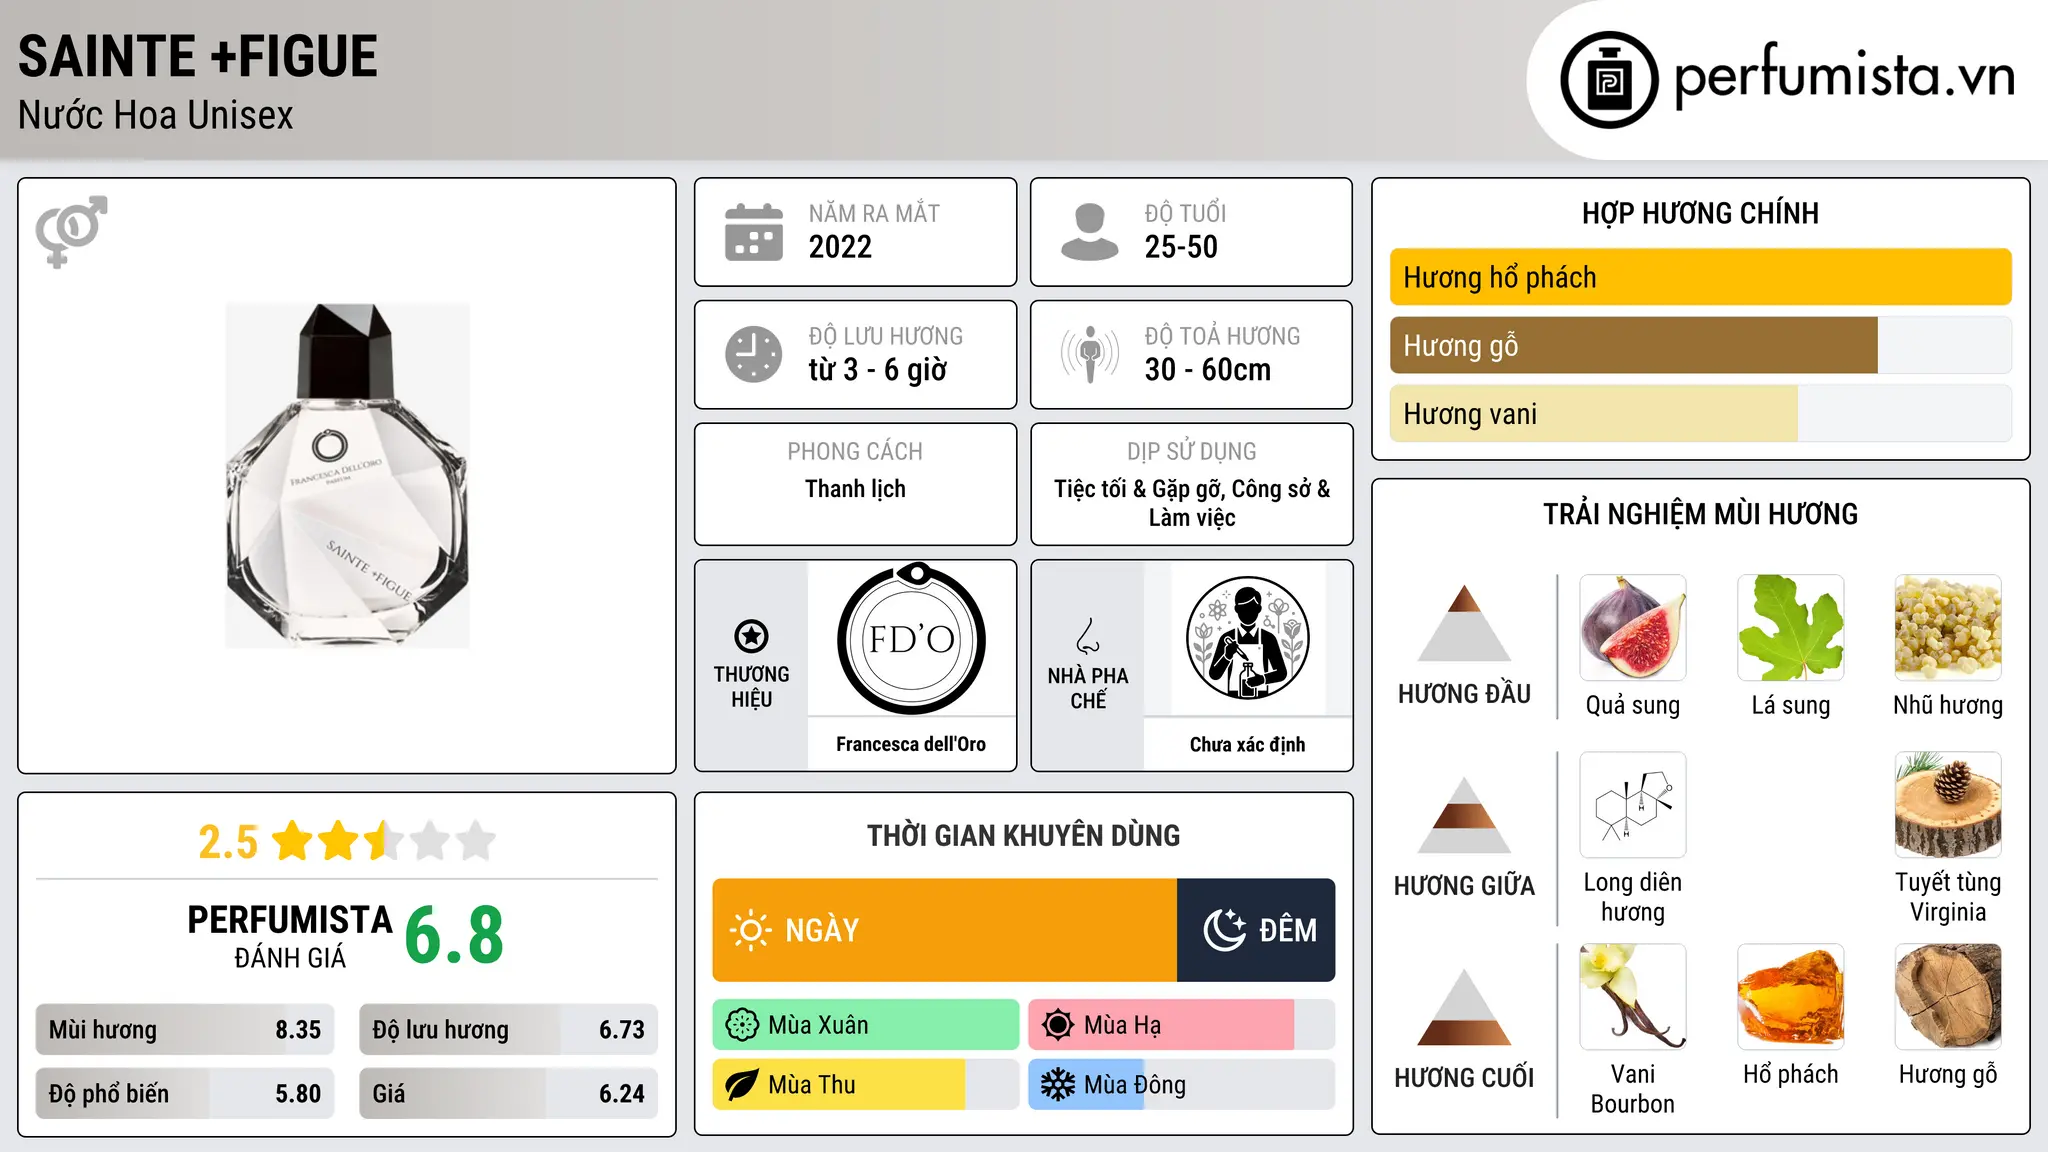Screen dimensions: 2048x1152
Task: Click the Hương cuối pyramid icon
Action: [x=1464, y=1007]
